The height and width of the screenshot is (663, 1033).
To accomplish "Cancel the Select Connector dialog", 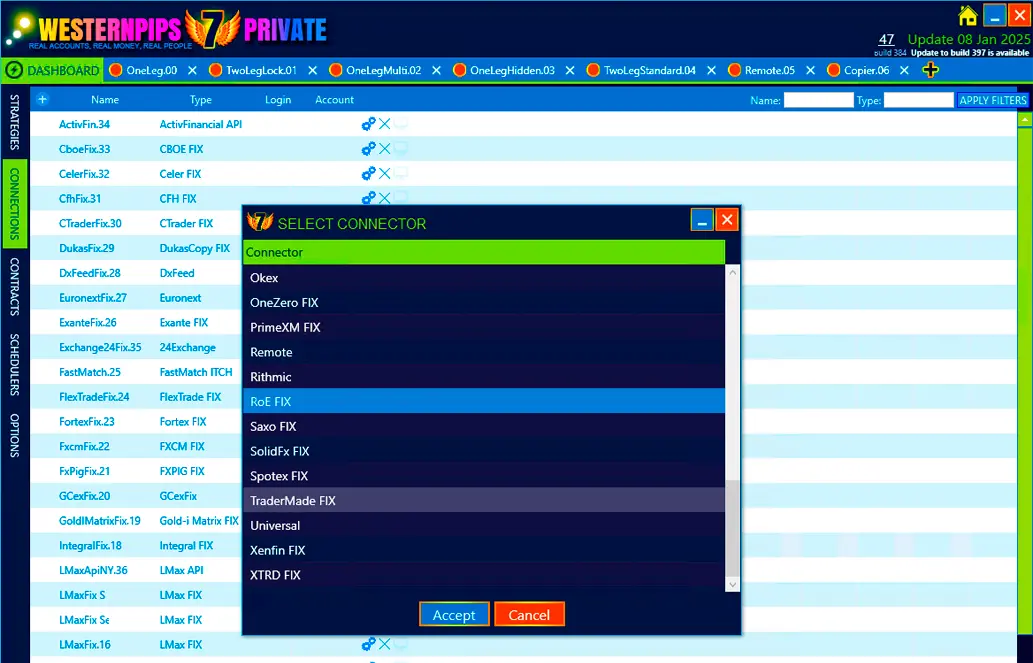I will tap(529, 615).
